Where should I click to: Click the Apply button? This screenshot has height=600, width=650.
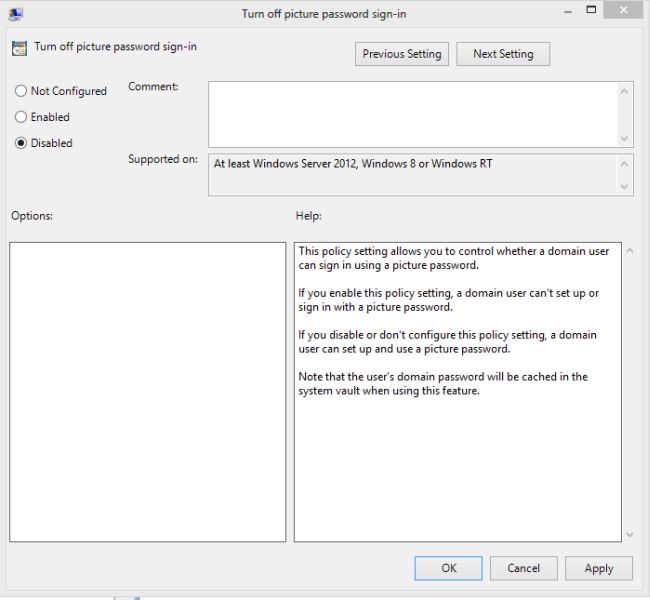click(599, 568)
